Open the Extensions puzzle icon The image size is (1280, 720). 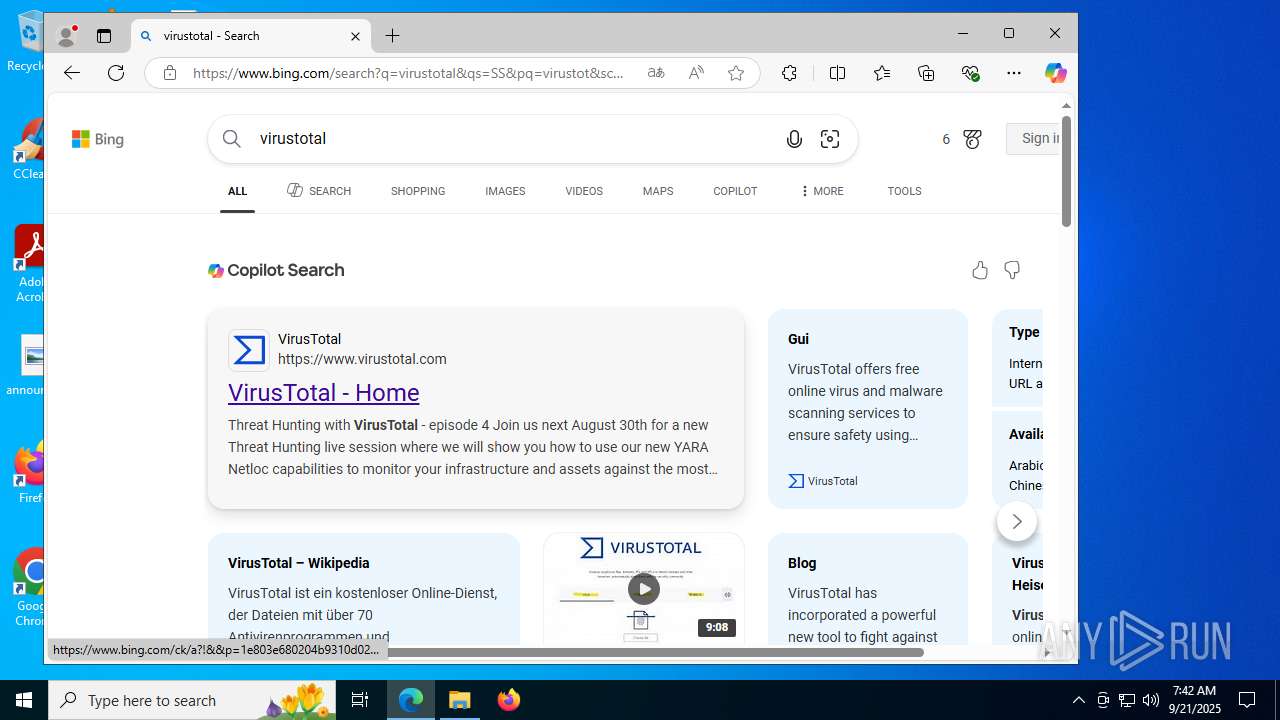pos(789,73)
